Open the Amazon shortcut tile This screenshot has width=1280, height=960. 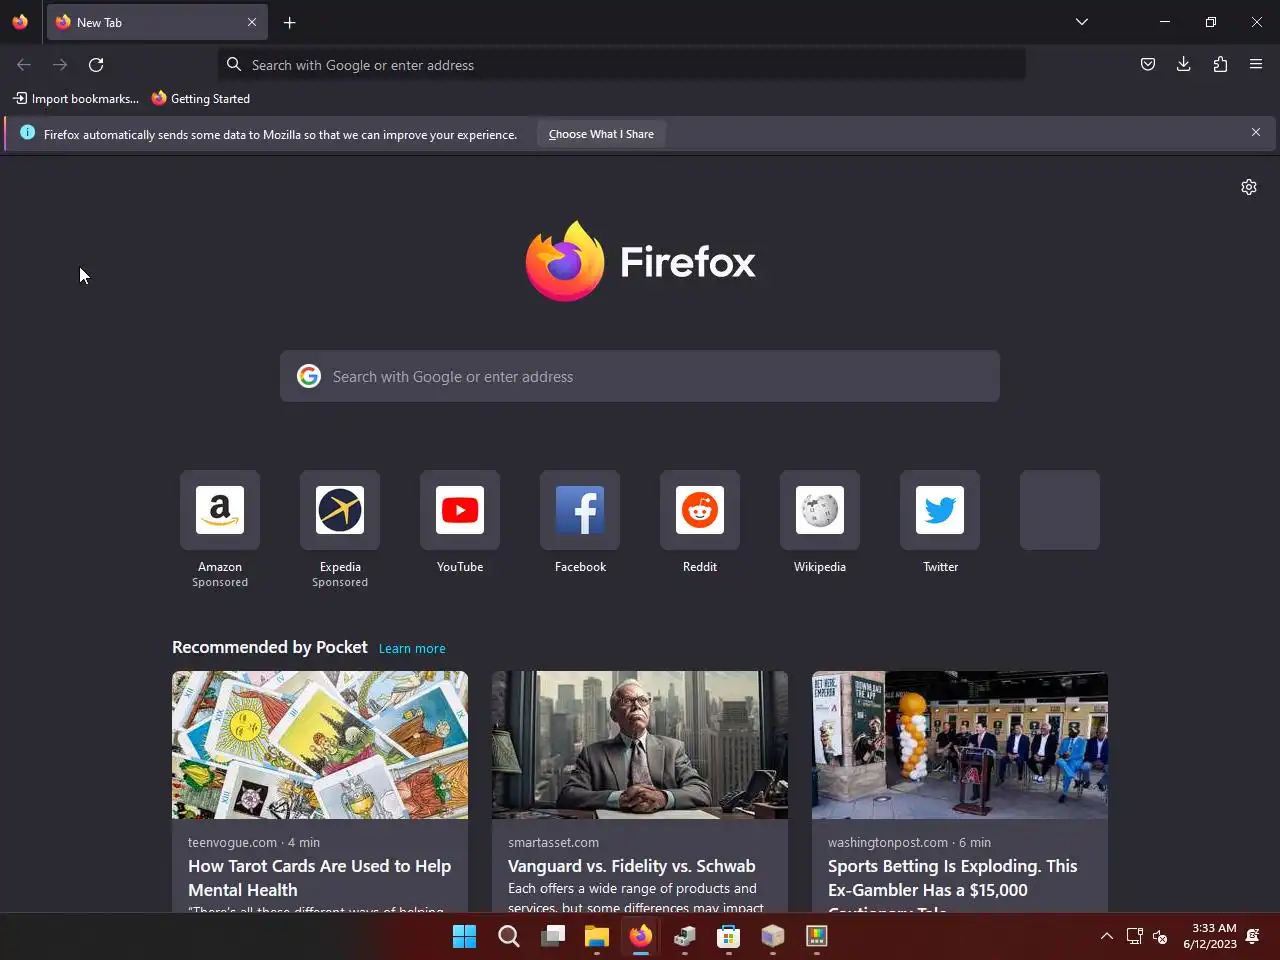tap(220, 510)
